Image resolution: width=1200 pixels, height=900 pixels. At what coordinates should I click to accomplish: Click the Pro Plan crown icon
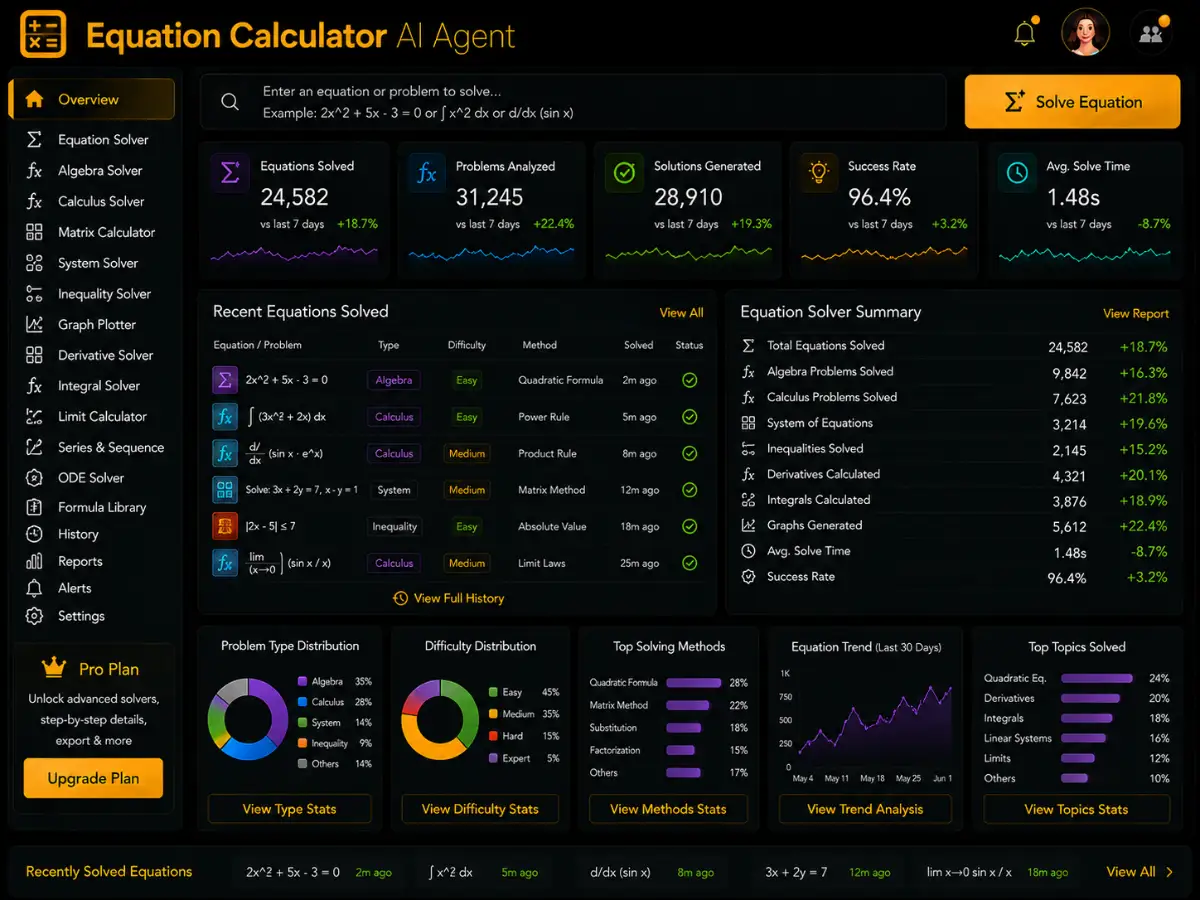click(x=53, y=668)
